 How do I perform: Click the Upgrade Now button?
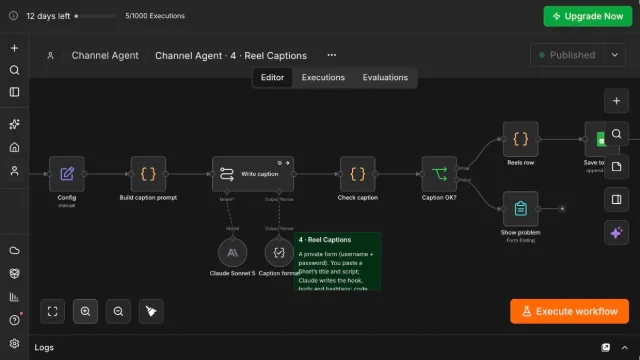[588, 16]
